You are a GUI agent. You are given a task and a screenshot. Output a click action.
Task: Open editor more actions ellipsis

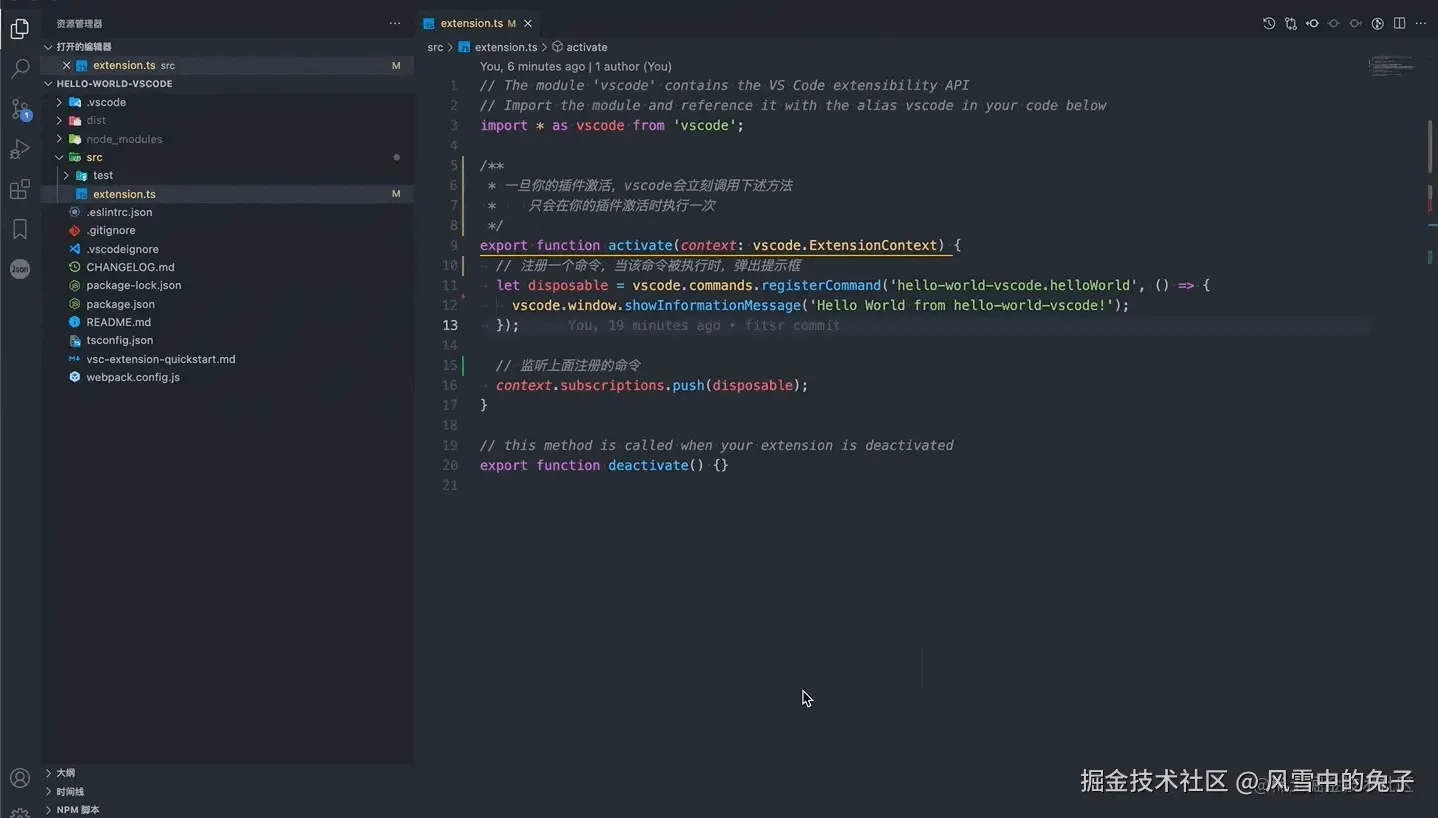1421,23
